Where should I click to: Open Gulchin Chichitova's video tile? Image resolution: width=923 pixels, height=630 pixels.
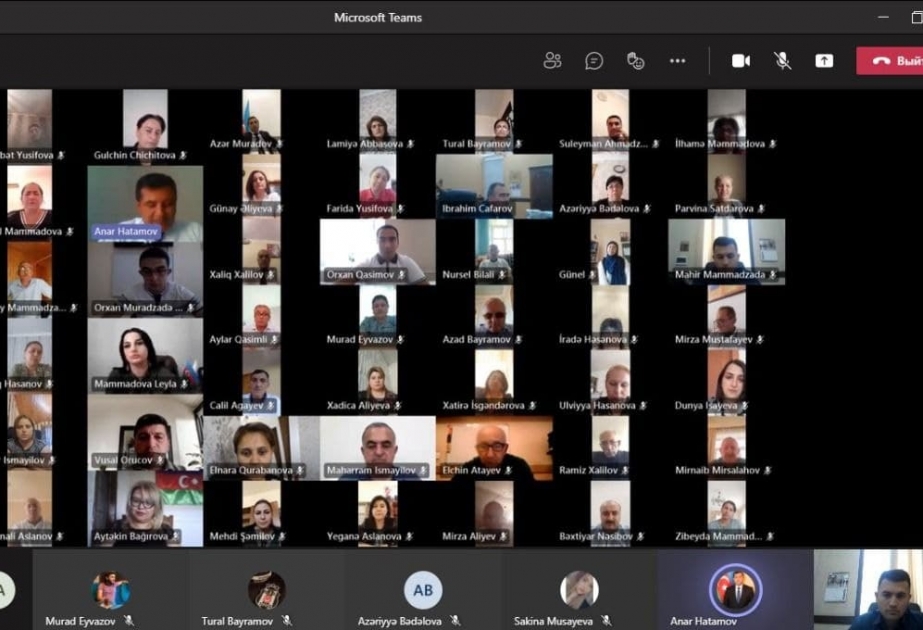coord(145,125)
